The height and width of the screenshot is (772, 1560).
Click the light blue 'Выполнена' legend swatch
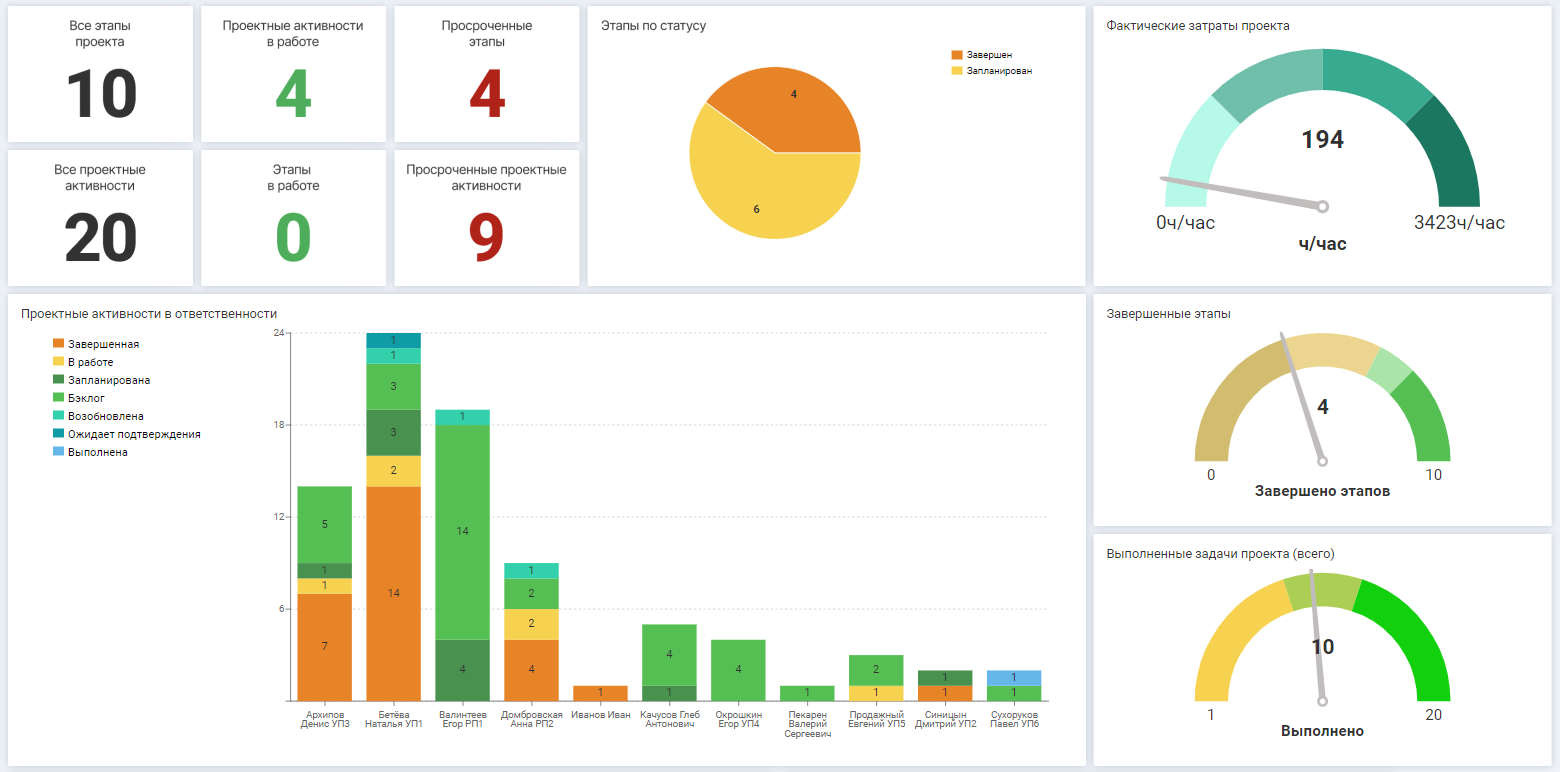tap(58, 452)
